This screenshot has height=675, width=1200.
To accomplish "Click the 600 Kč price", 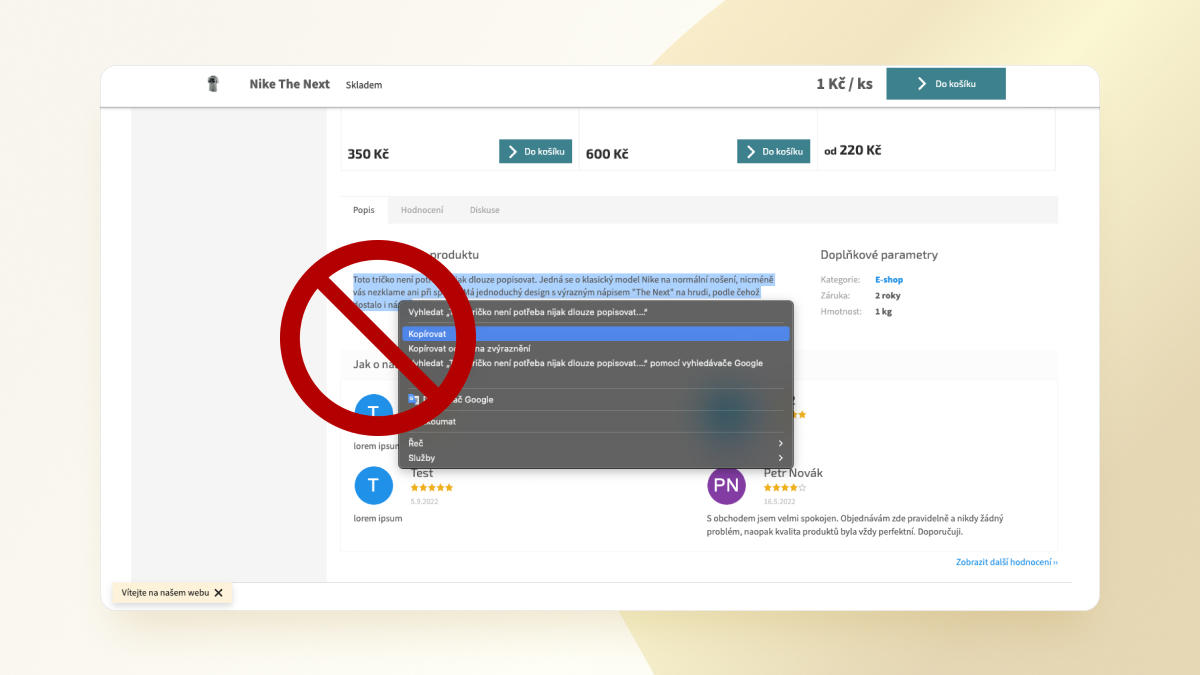I will coord(607,154).
